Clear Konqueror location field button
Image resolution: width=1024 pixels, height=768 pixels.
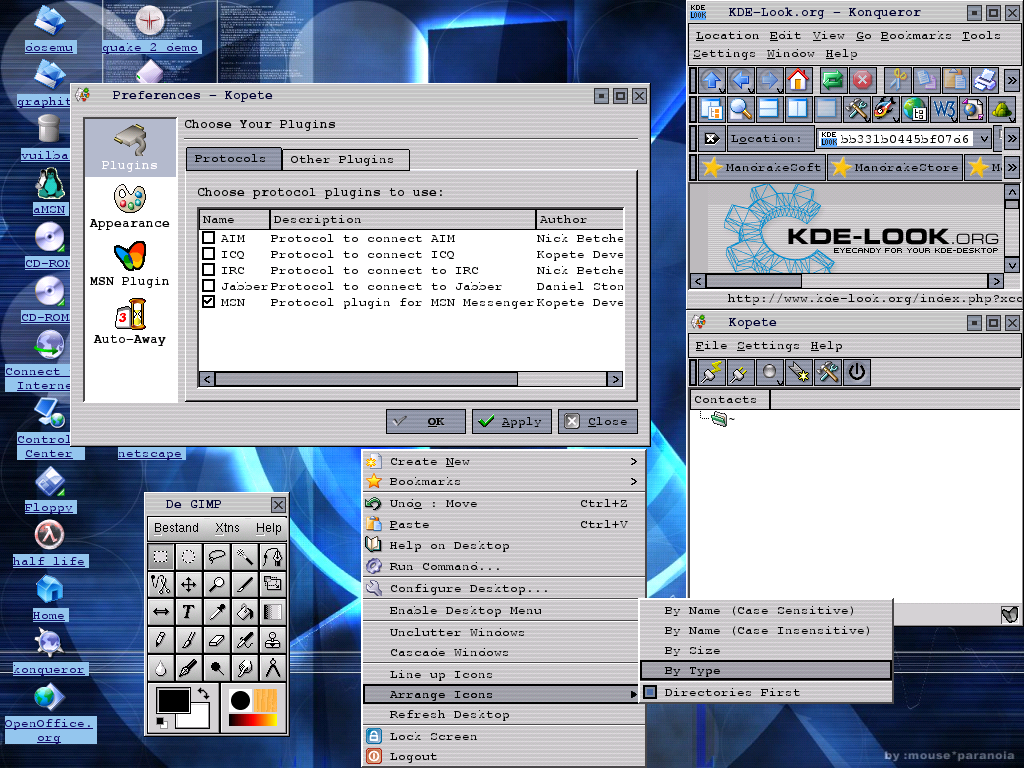coord(712,138)
